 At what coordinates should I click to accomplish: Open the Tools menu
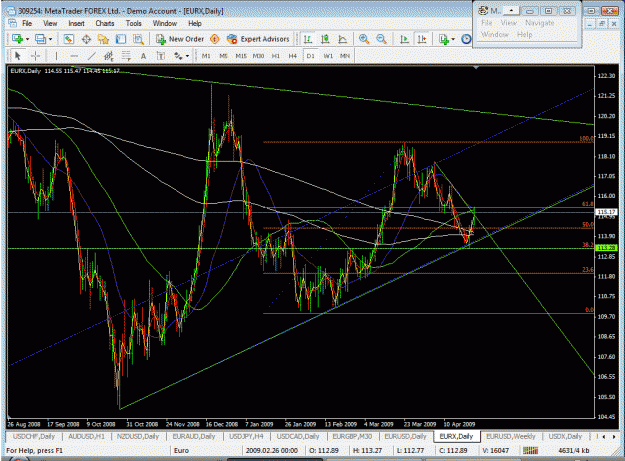(x=134, y=24)
